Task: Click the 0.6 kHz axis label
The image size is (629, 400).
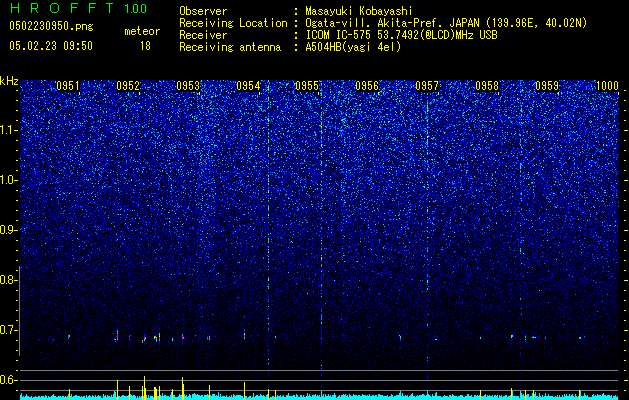Action: [8, 380]
